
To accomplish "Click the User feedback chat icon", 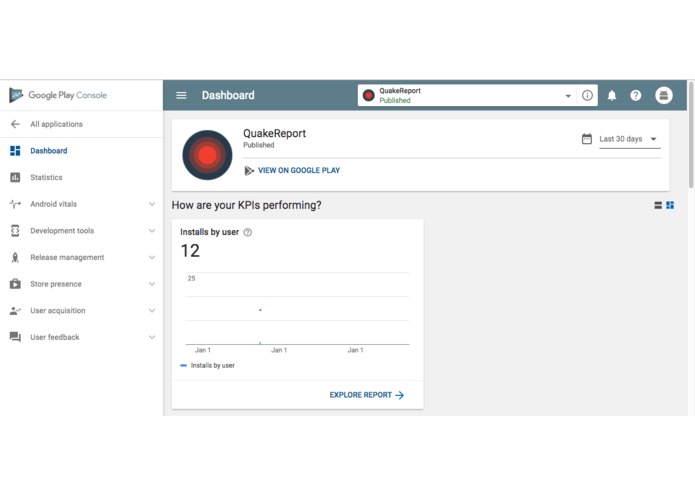I will [15, 337].
